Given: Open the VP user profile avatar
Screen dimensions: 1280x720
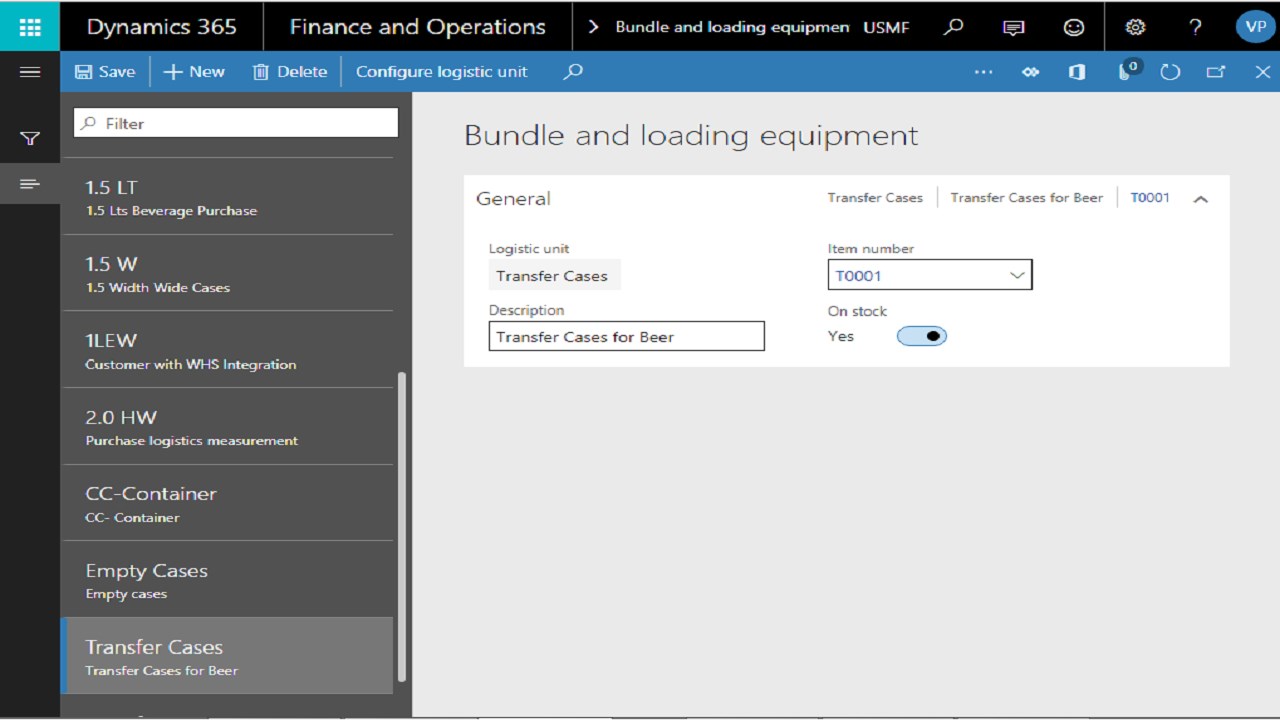Looking at the screenshot, I should 1255,27.
